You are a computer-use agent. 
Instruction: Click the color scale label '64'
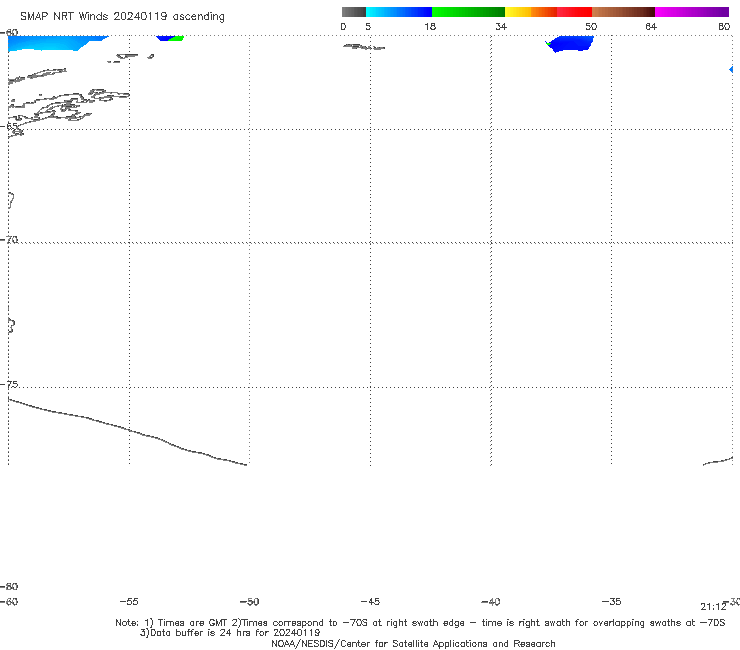(651, 26)
